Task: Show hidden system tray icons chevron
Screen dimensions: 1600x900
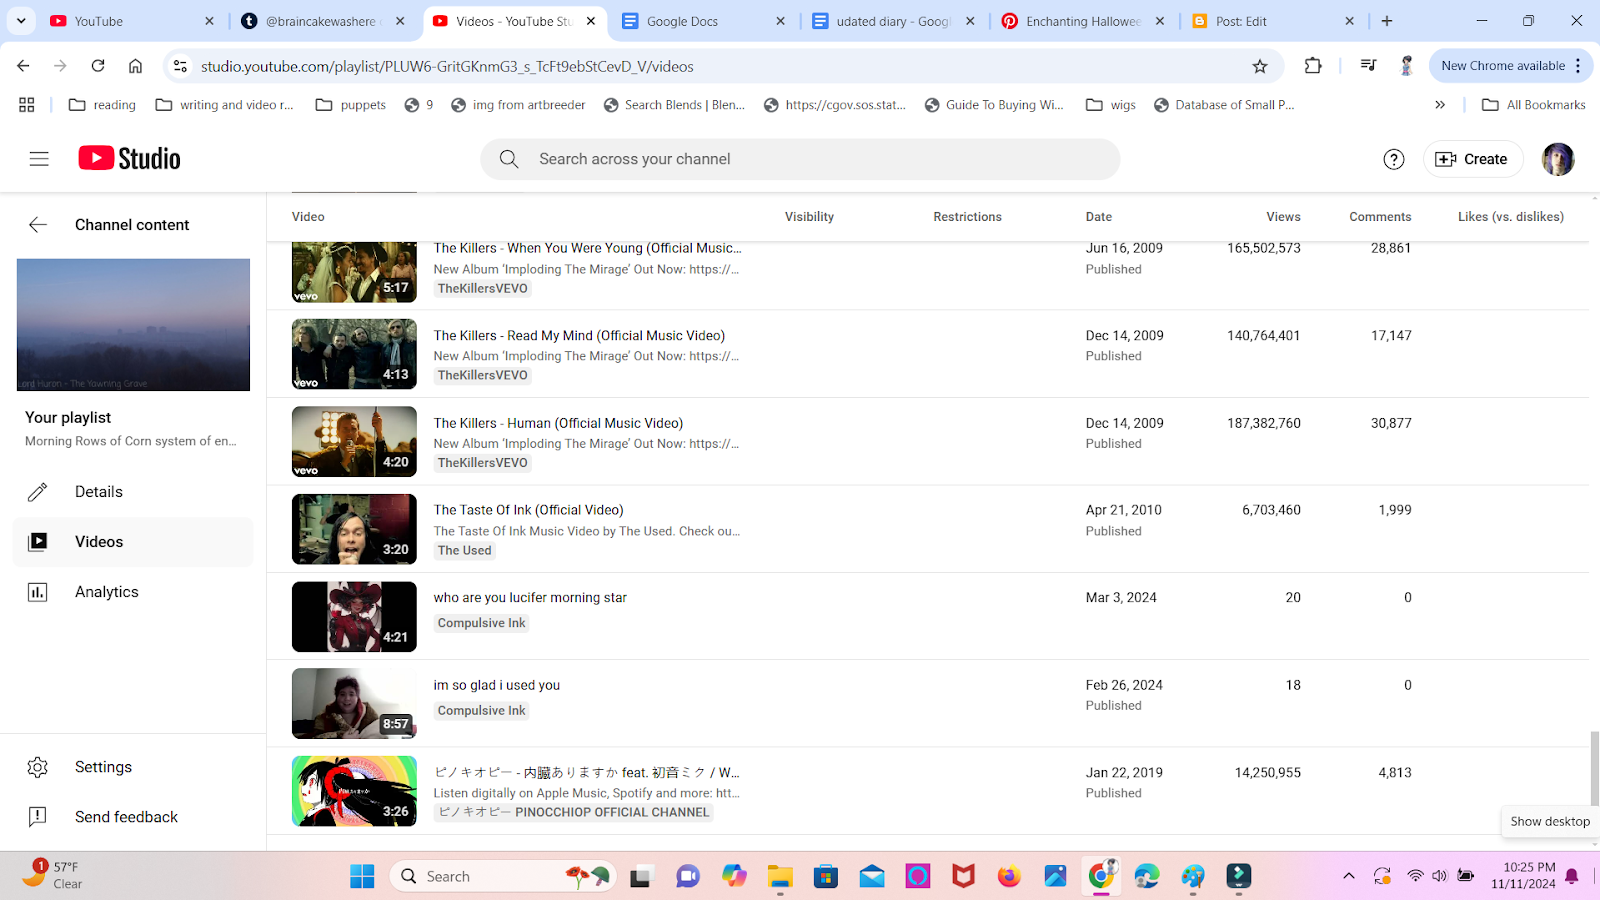Action: [x=1349, y=876]
